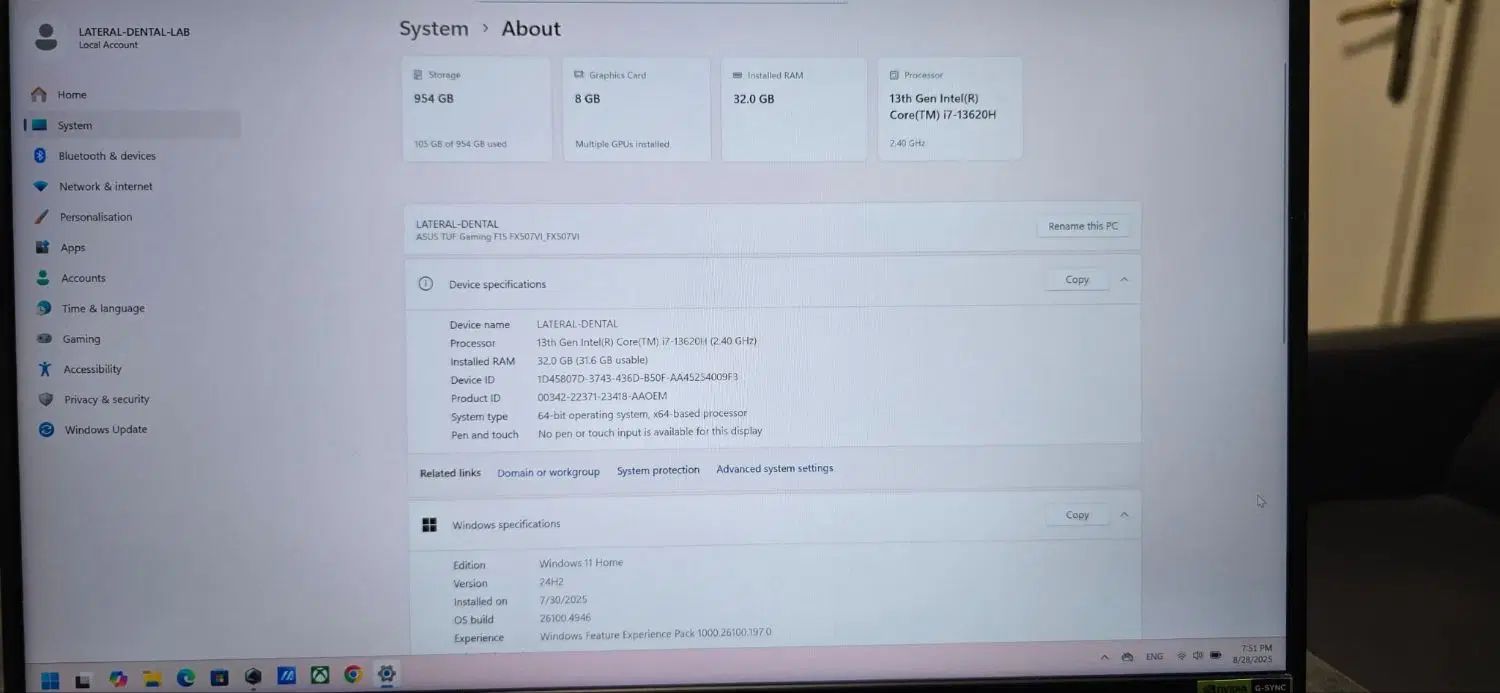Go to Home in Settings sidebar
The height and width of the screenshot is (693, 1500).
pos(131,95)
